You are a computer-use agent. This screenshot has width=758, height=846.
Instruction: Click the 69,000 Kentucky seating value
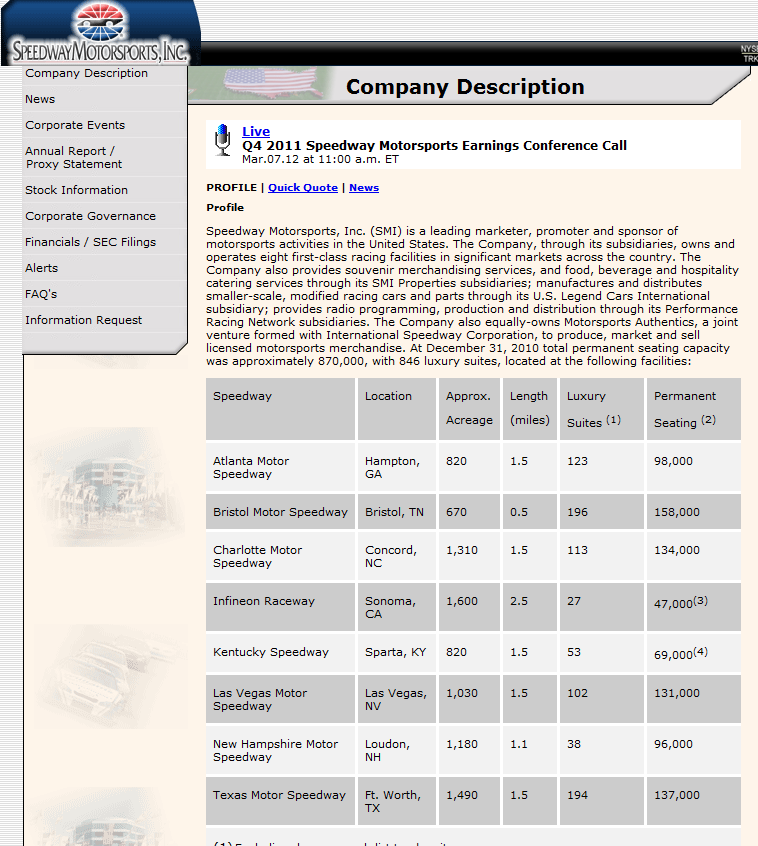tap(681, 653)
